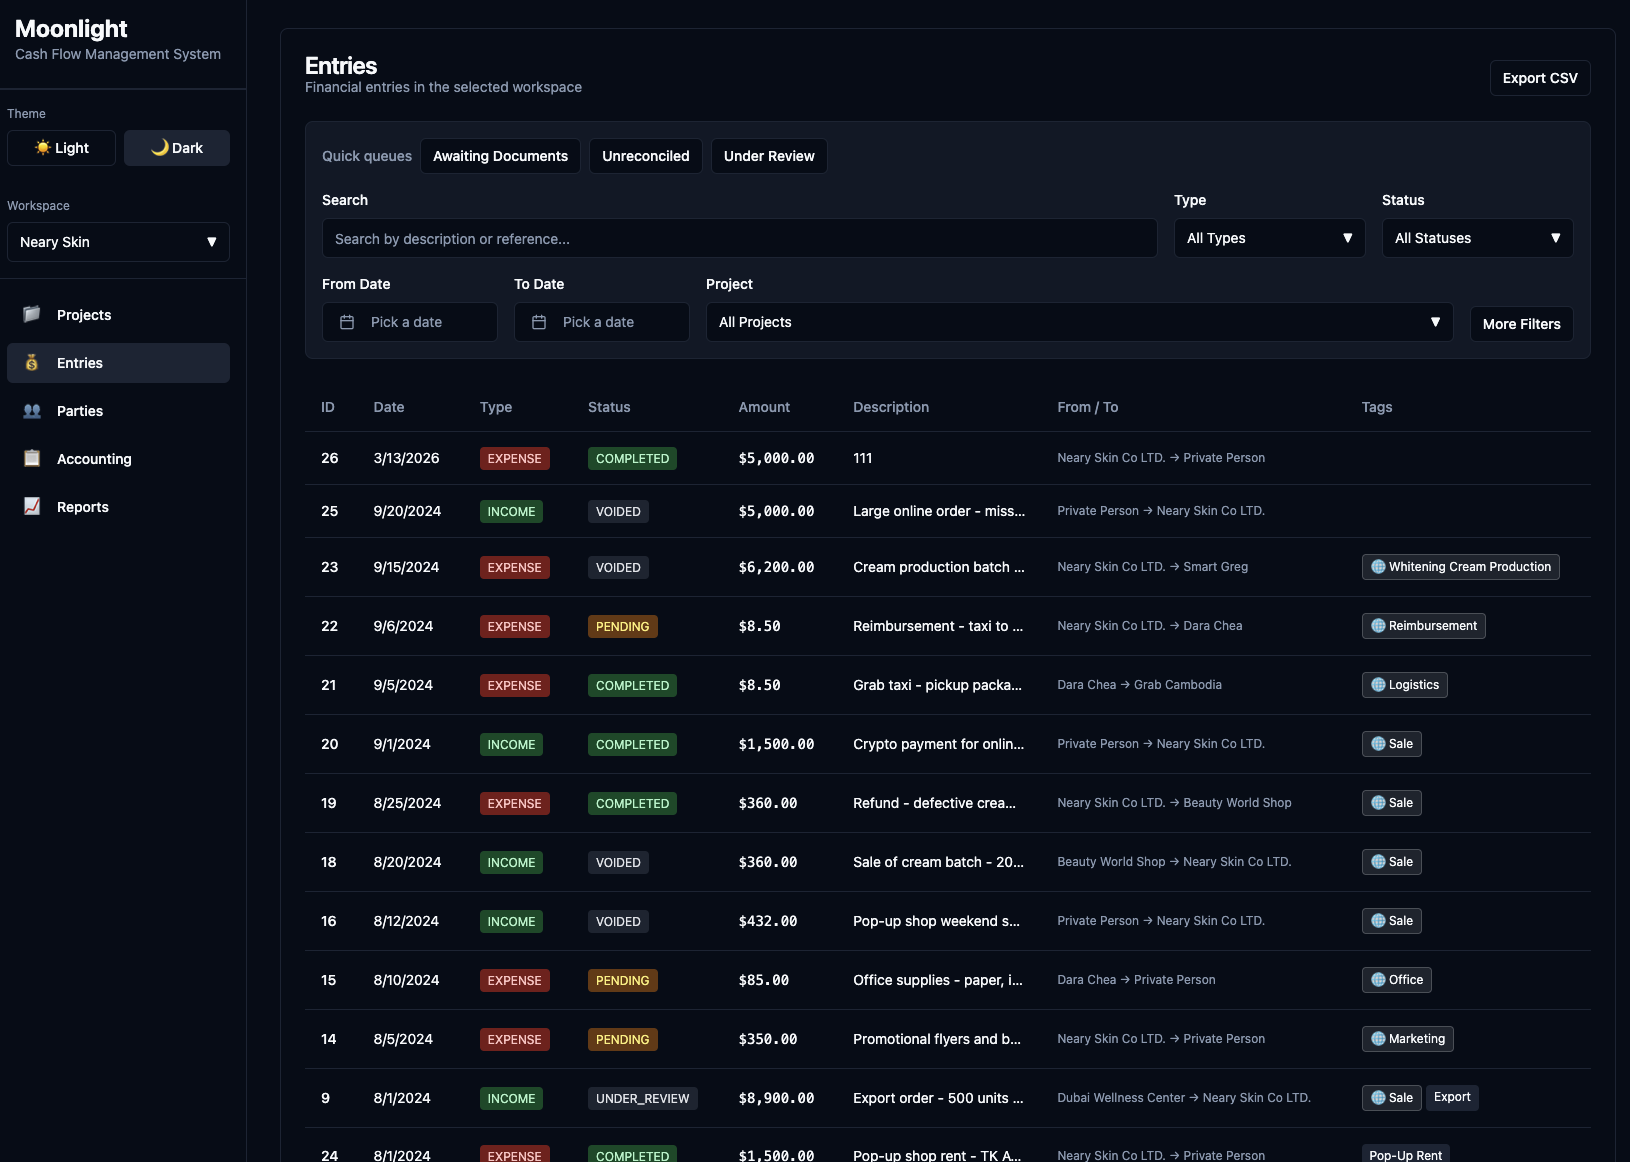Click search by description field
The image size is (1630, 1162).
point(739,238)
